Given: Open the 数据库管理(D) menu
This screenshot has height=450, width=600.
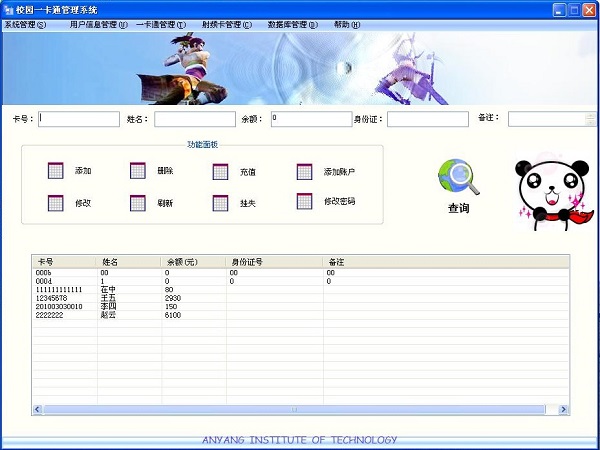Looking at the screenshot, I should click(293, 25).
